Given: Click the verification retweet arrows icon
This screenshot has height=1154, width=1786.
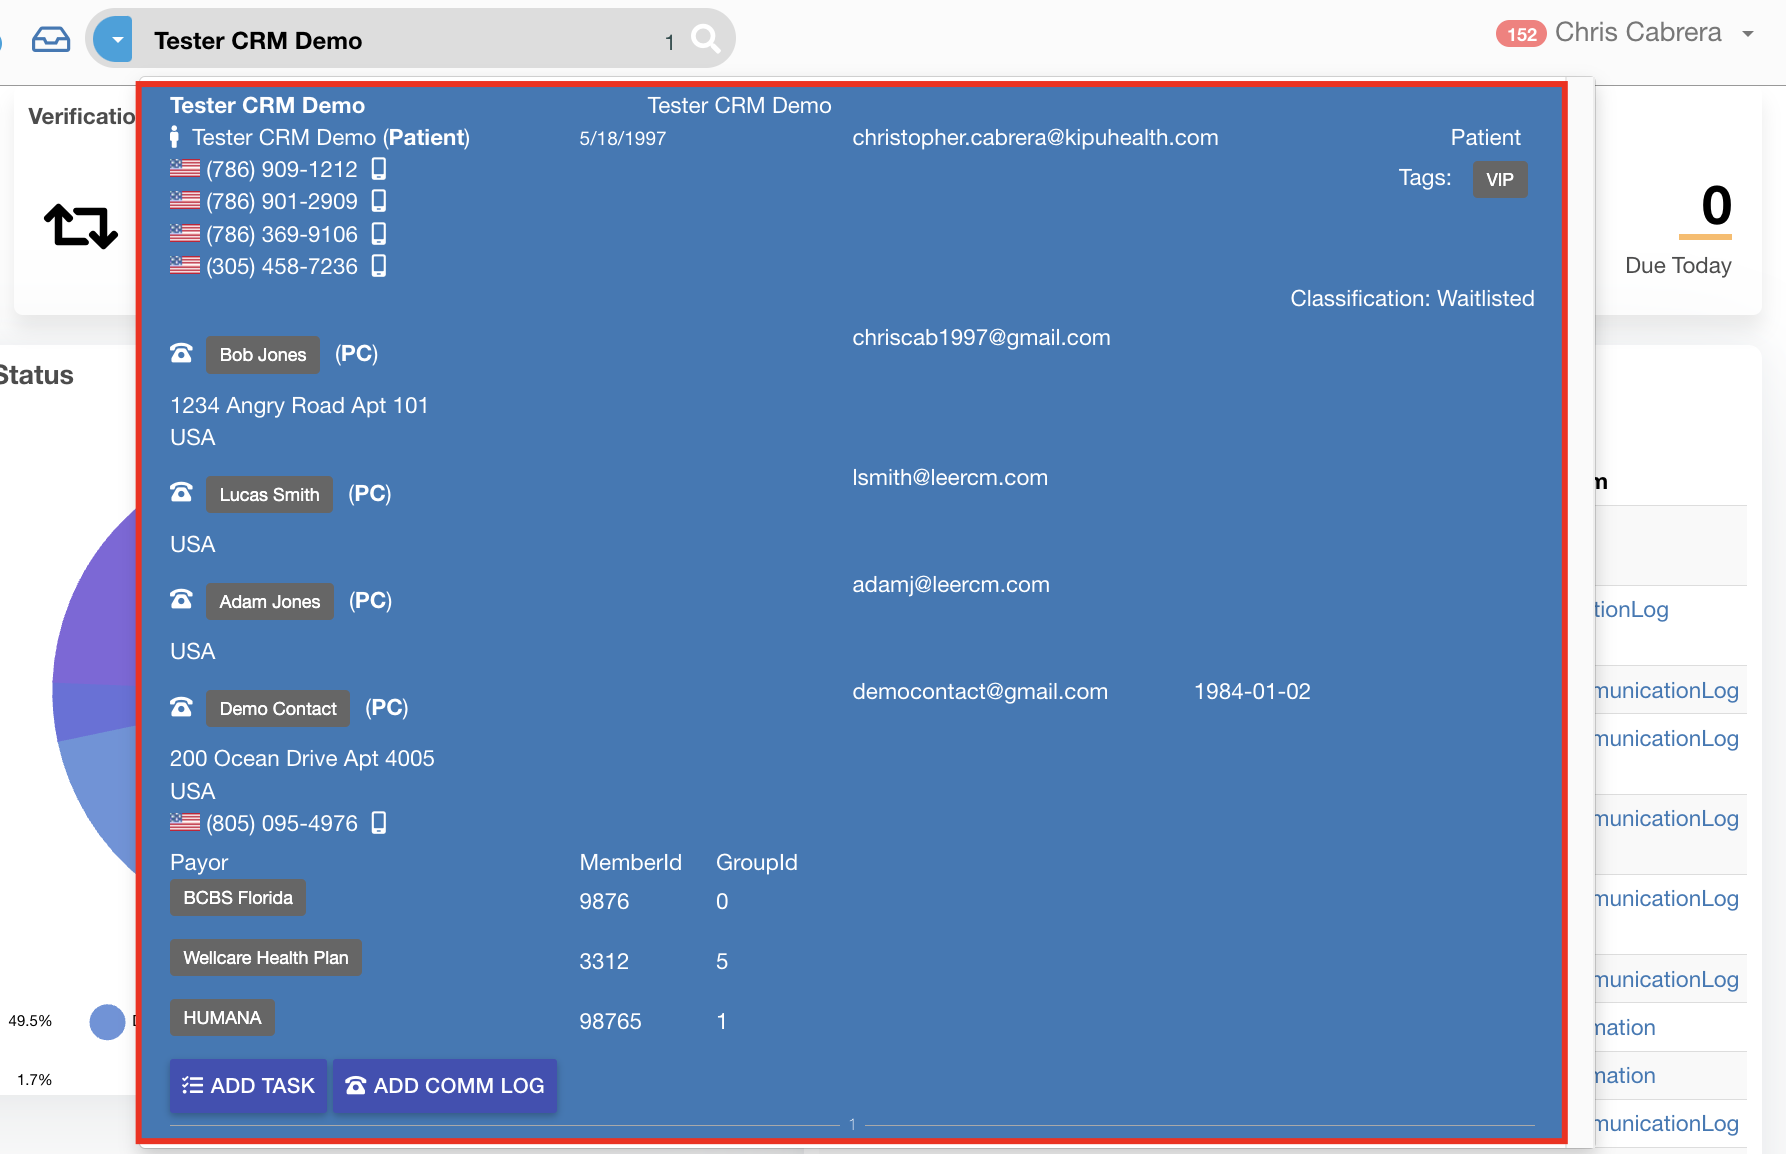Looking at the screenshot, I should 81,225.
